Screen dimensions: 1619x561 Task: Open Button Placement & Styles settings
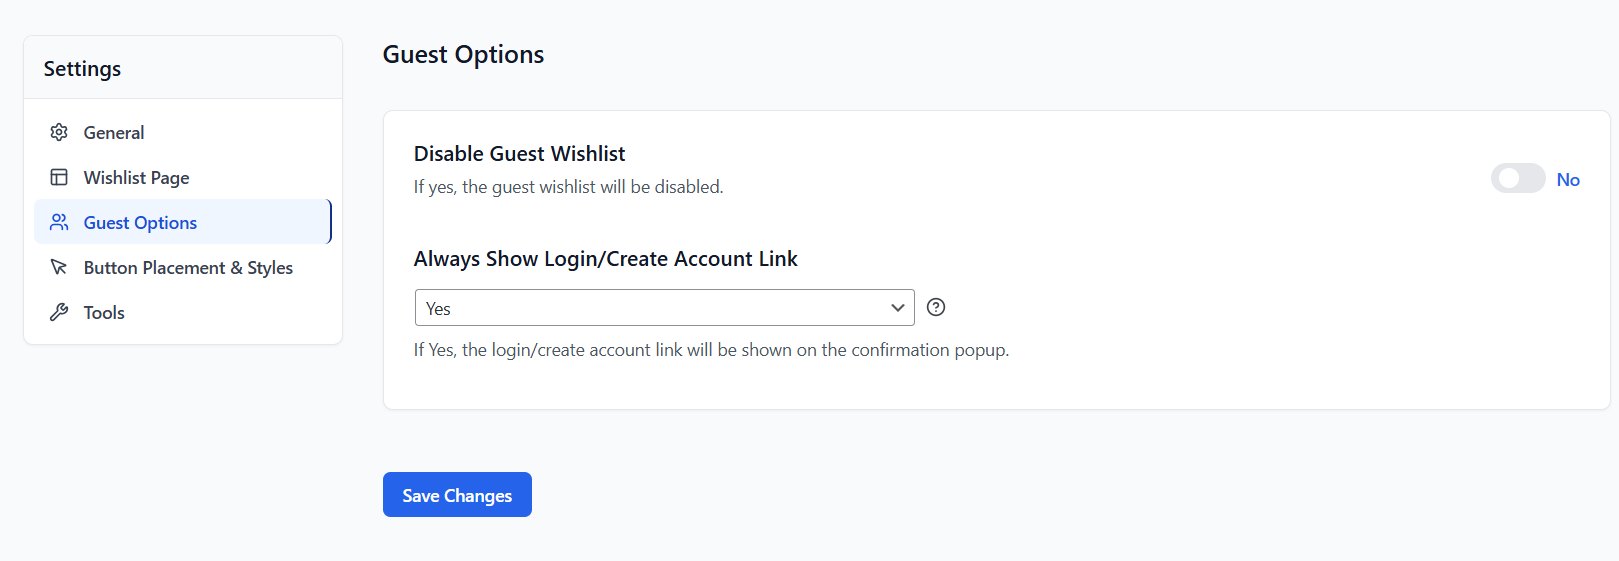pyautogui.click(x=188, y=268)
